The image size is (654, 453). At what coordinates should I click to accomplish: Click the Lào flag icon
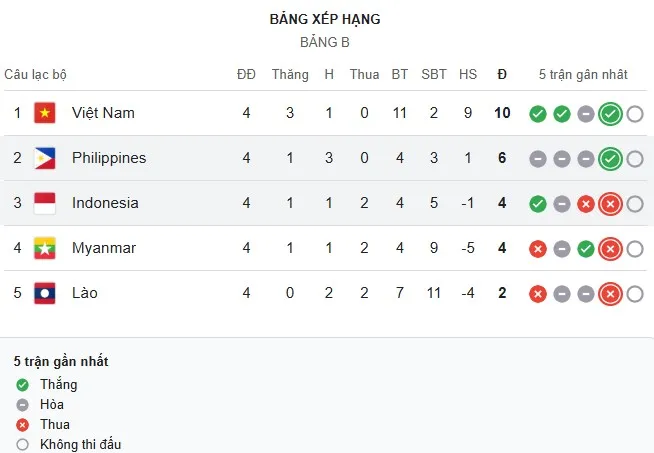(45, 293)
